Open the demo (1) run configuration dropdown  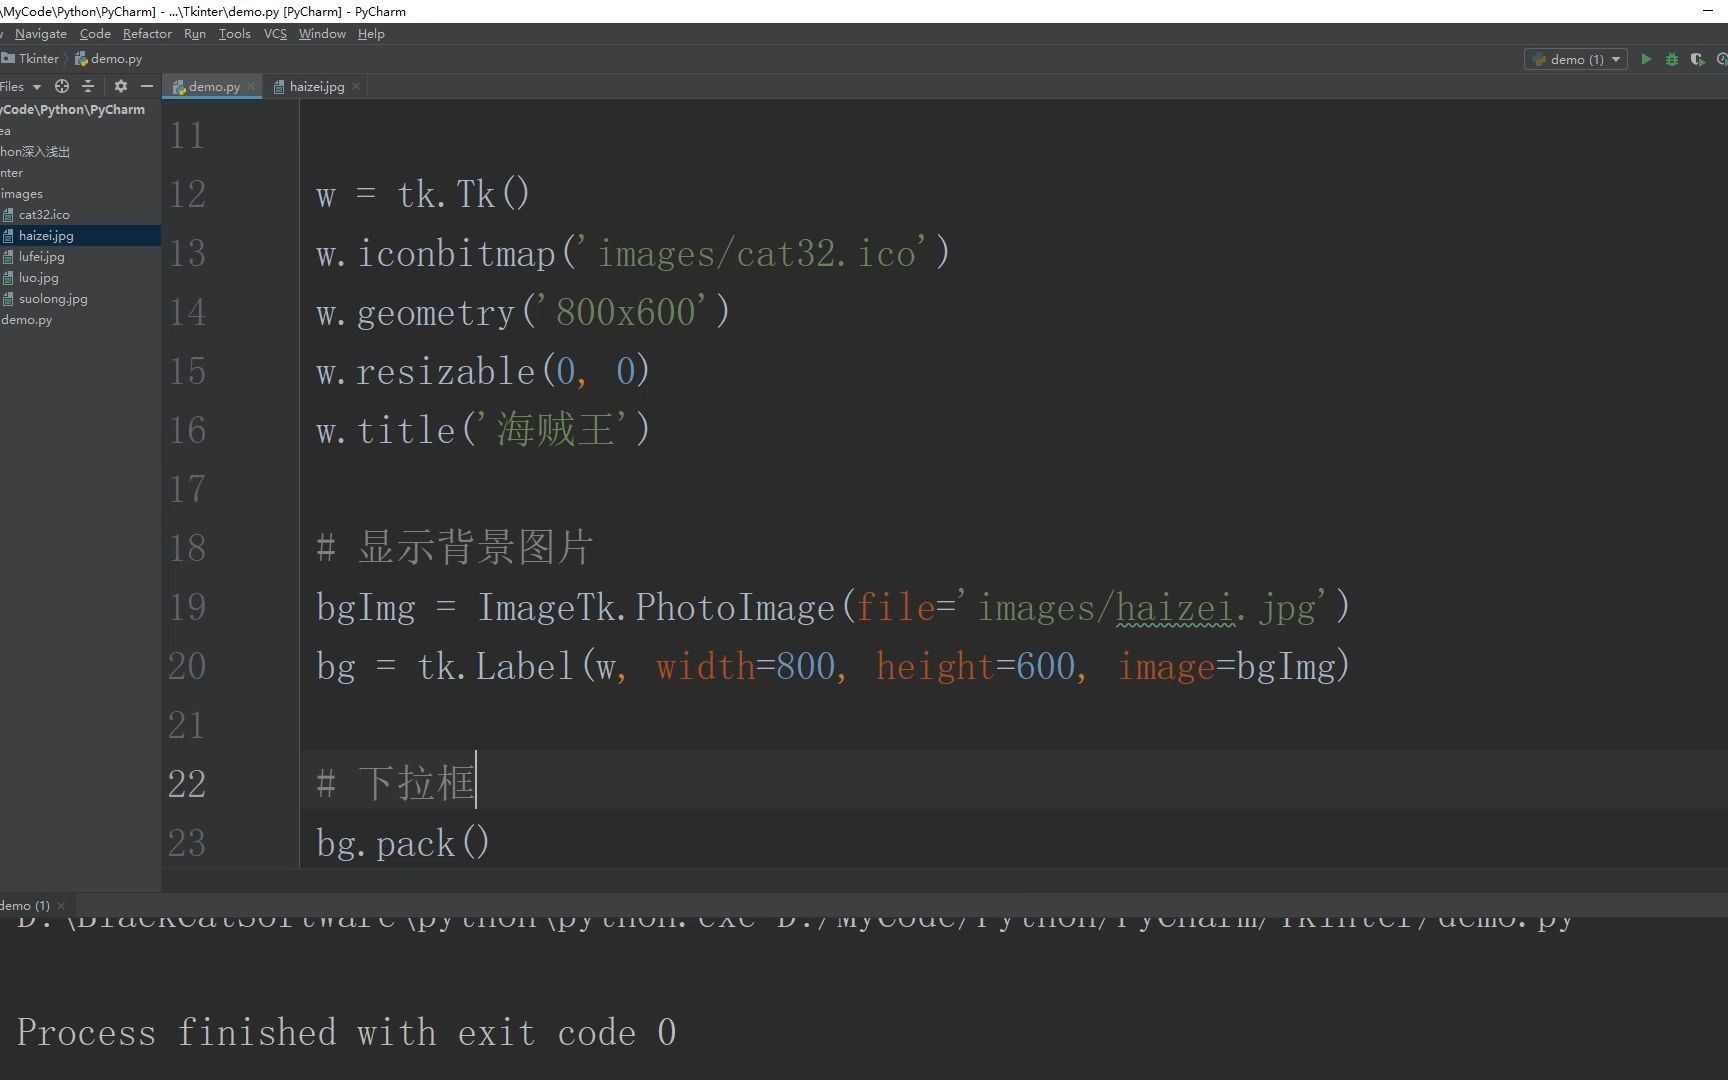click(x=1576, y=59)
